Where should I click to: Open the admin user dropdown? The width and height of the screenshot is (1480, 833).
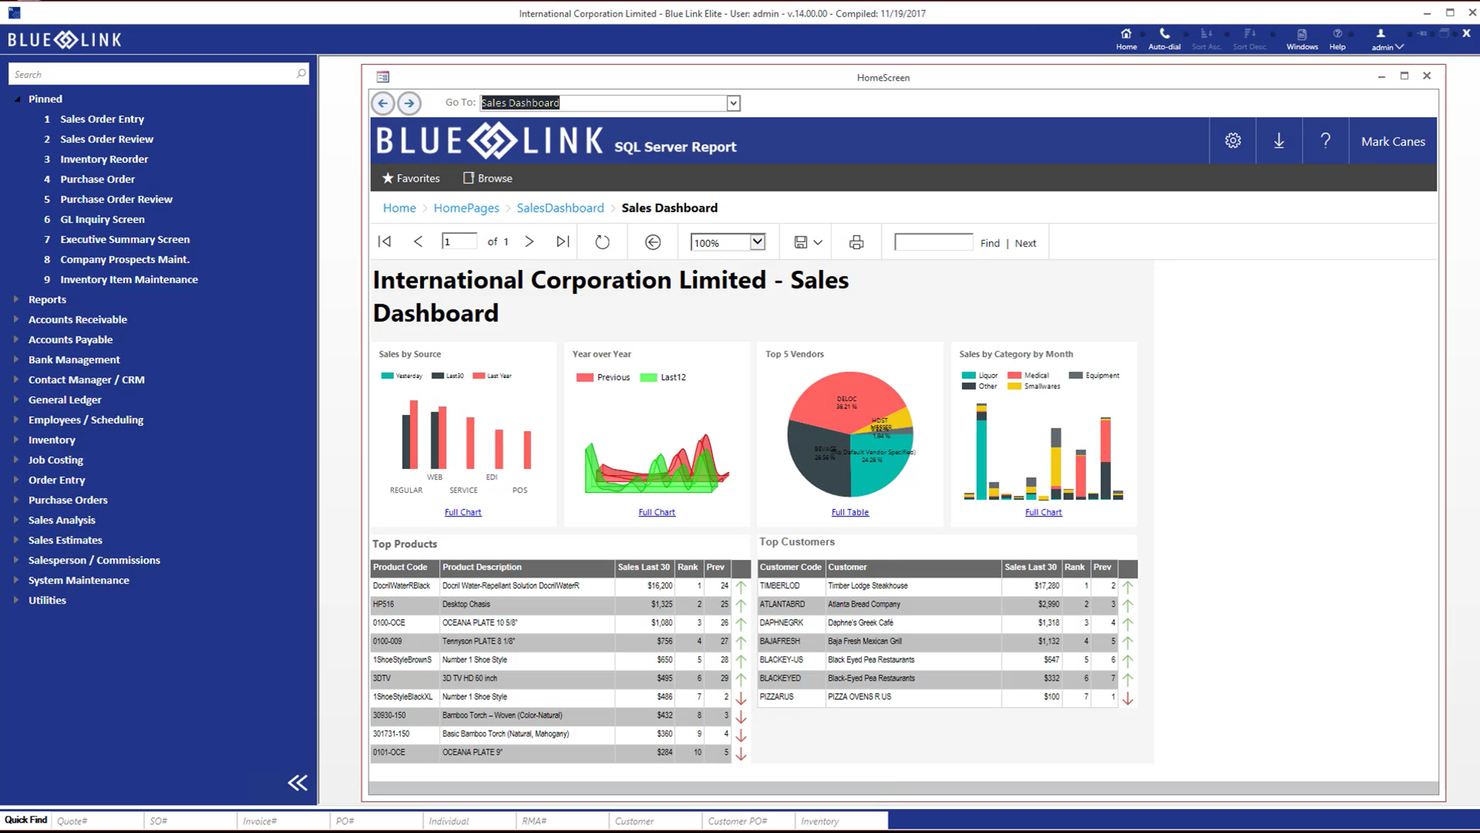coord(1385,40)
